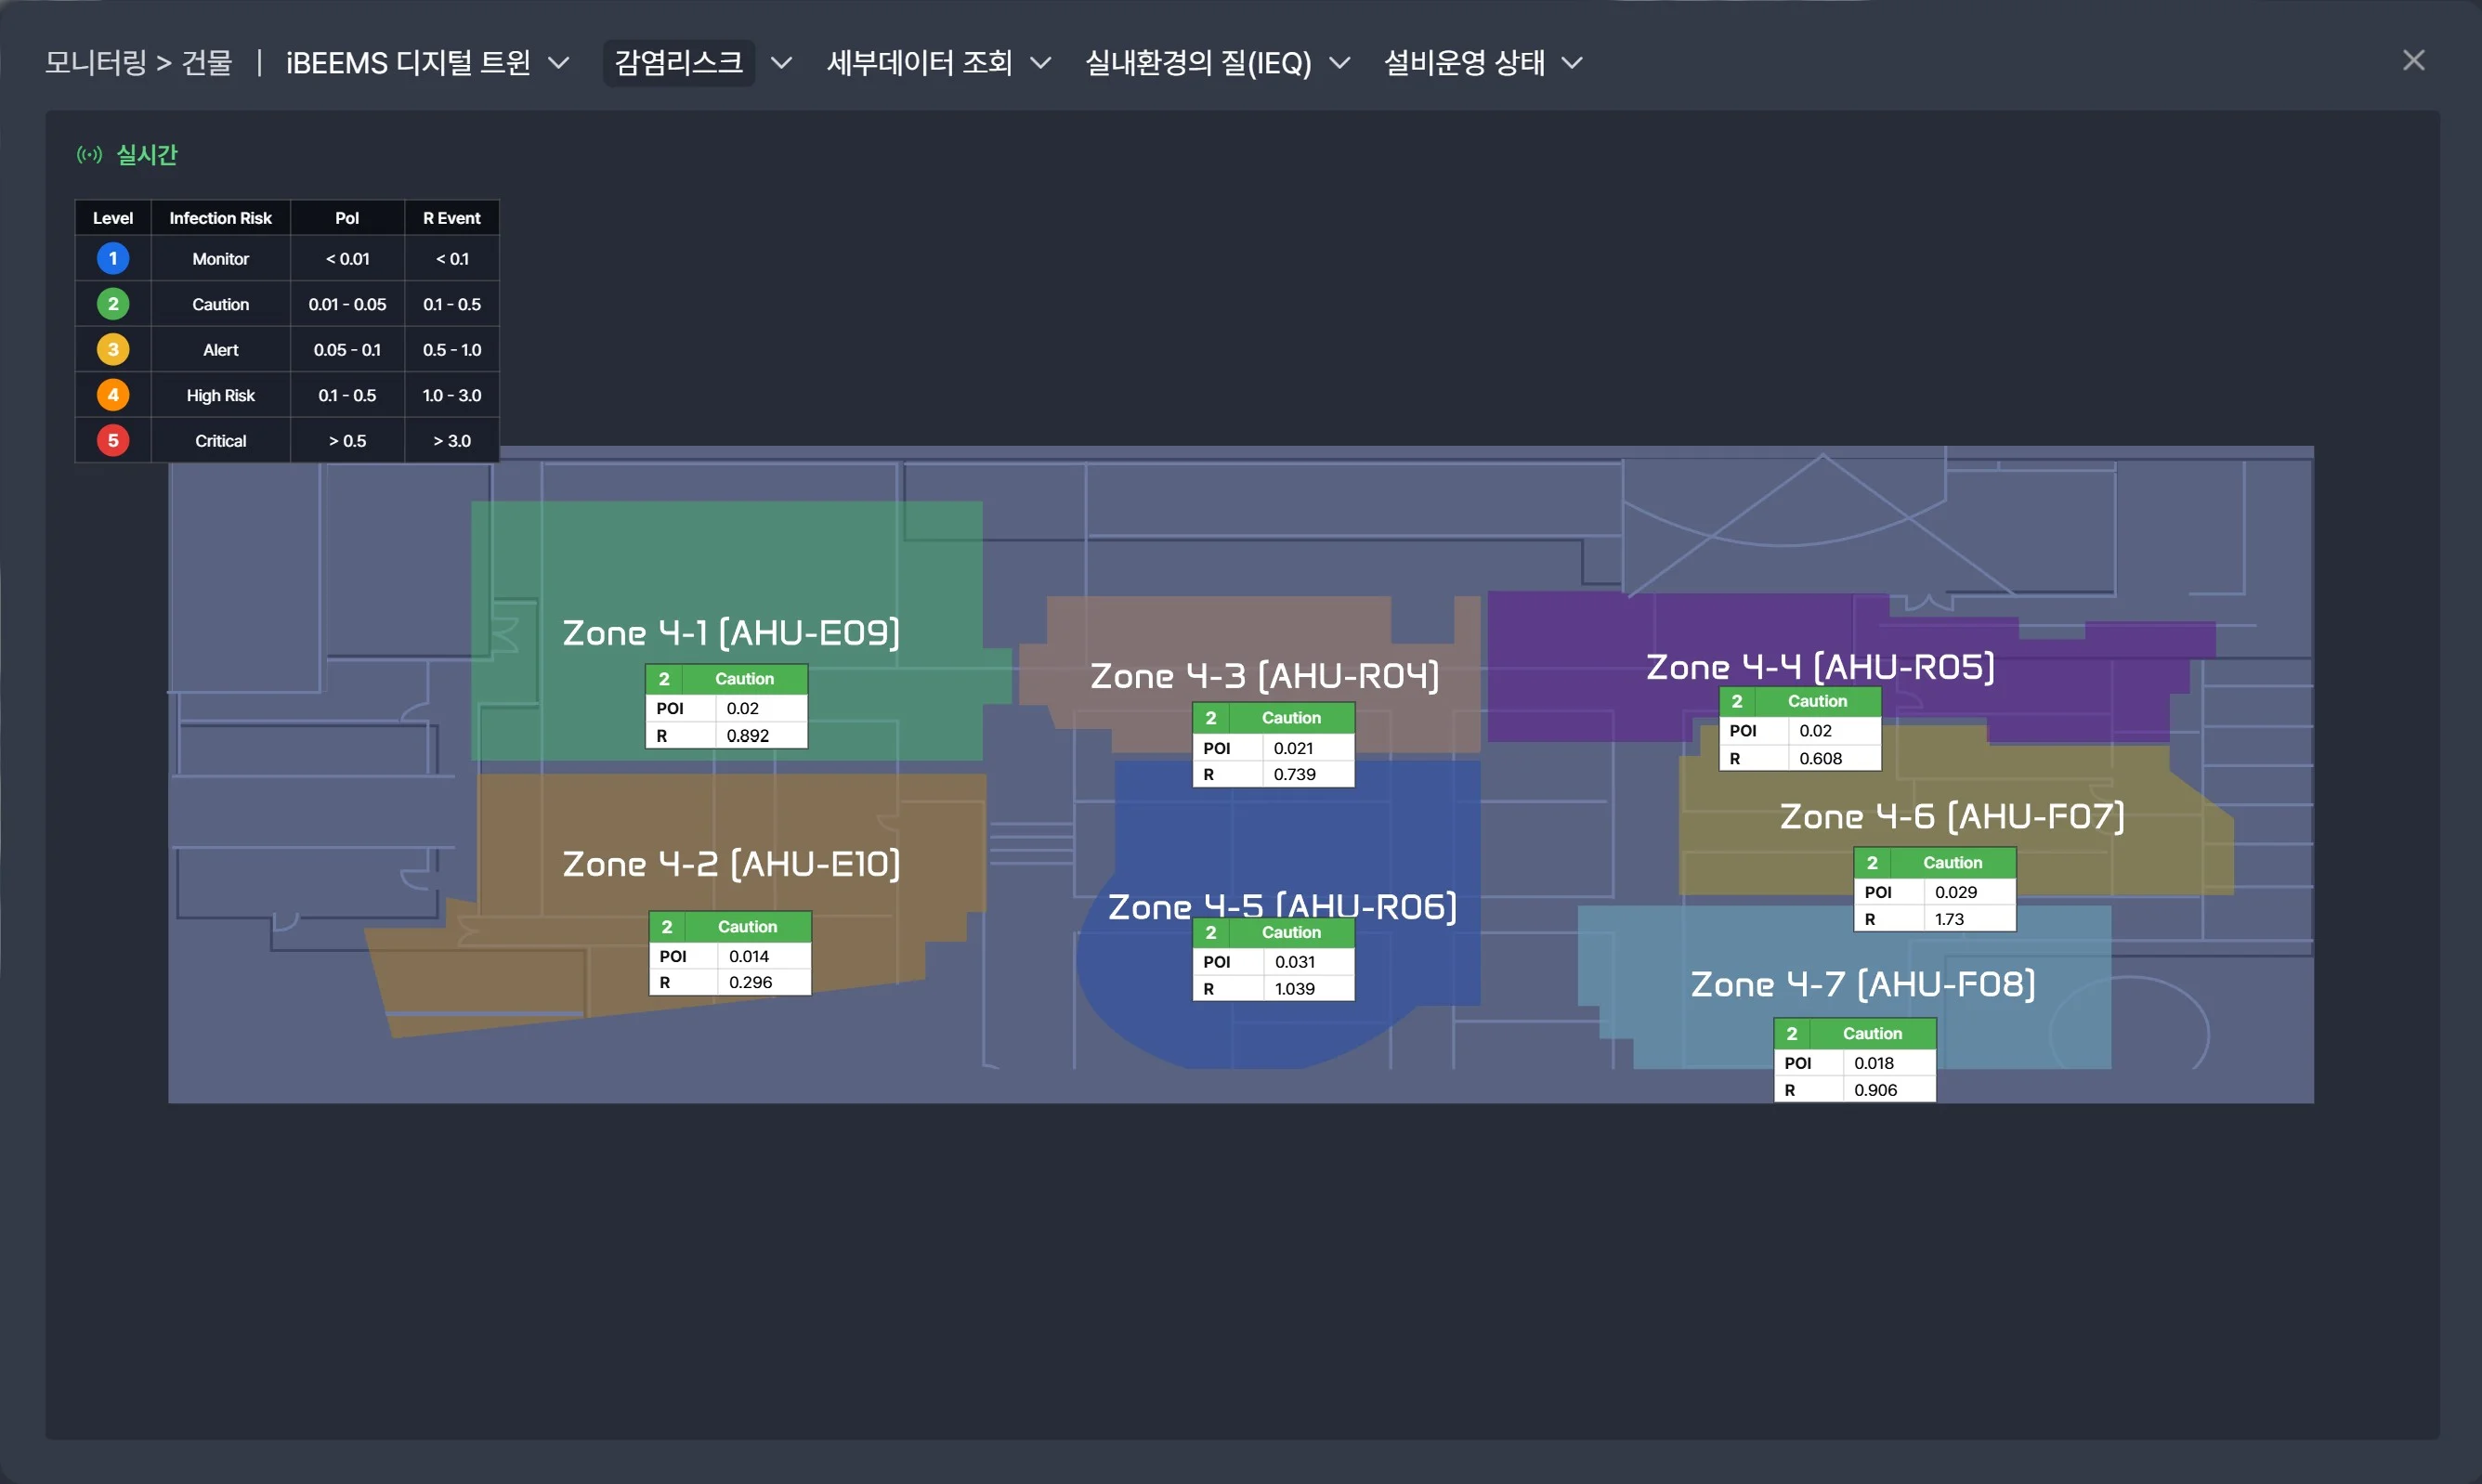This screenshot has width=2482, height=1484.
Task: Select the 감염리스크 tab
Action: [679, 63]
